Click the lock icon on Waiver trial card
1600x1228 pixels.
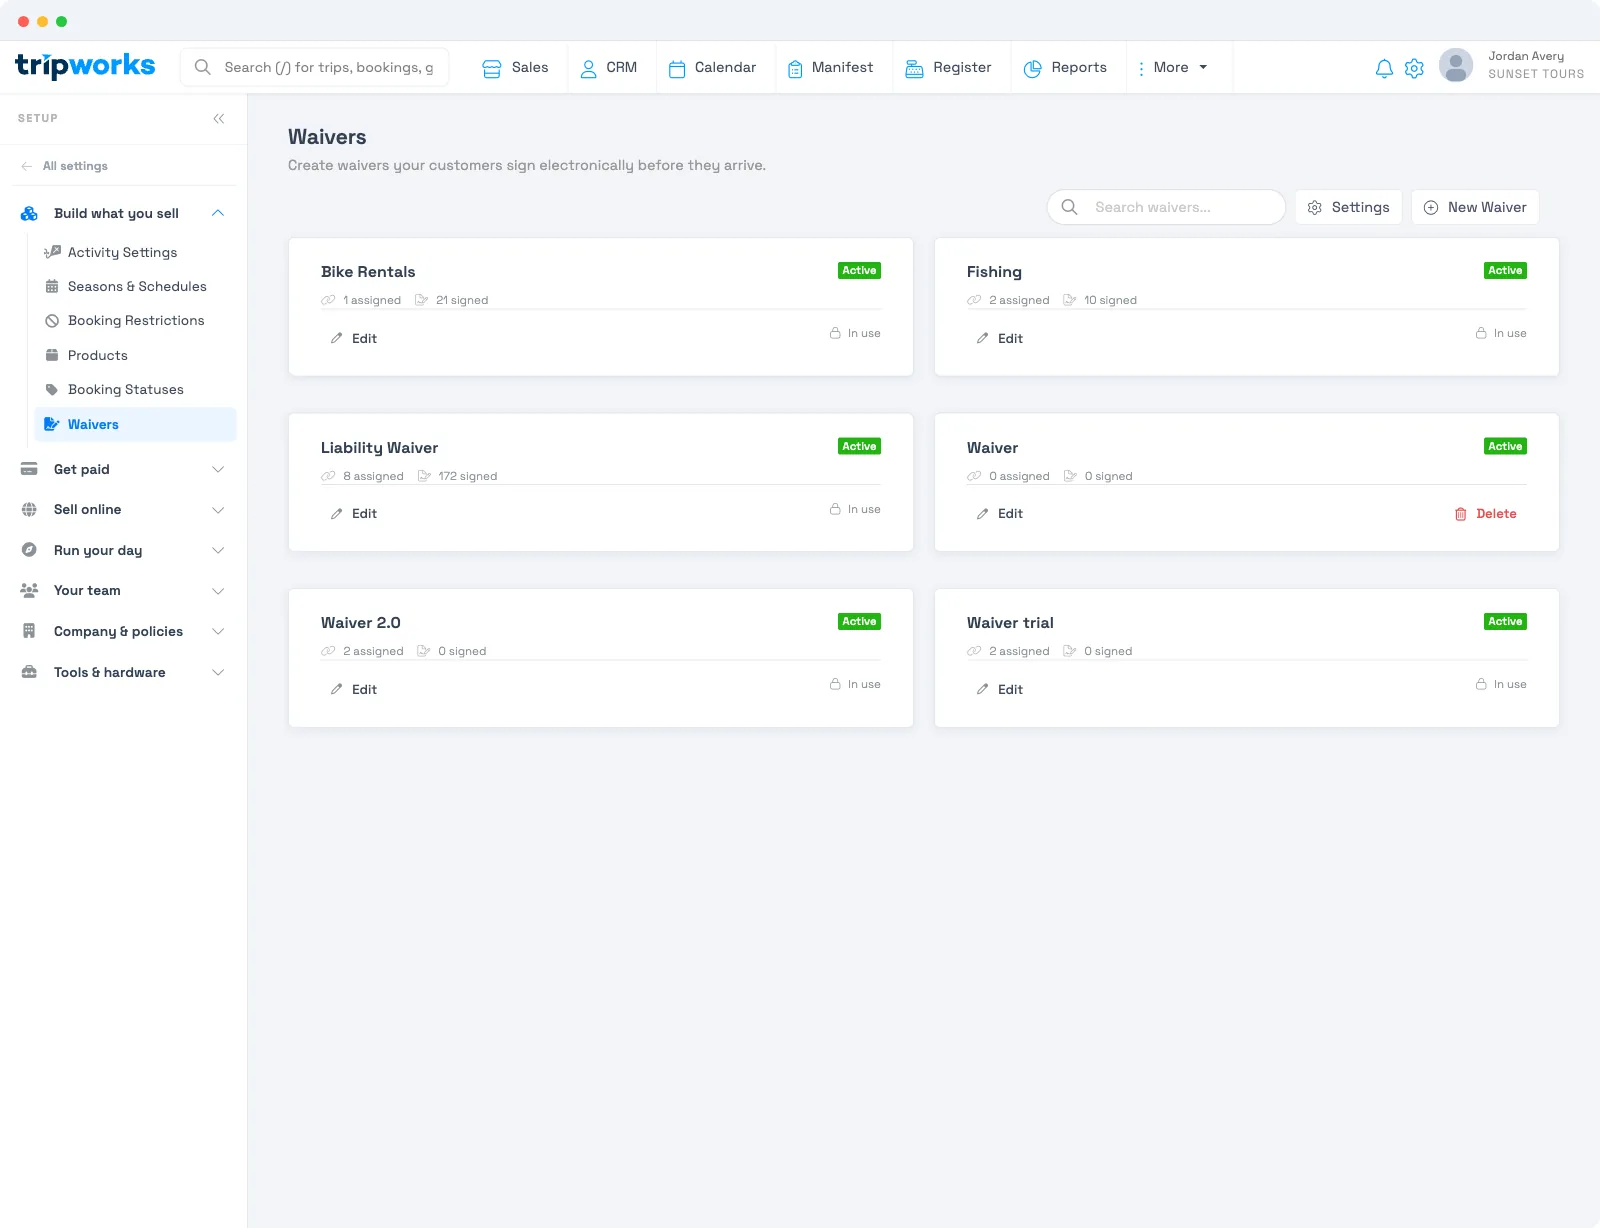(x=1481, y=684)
